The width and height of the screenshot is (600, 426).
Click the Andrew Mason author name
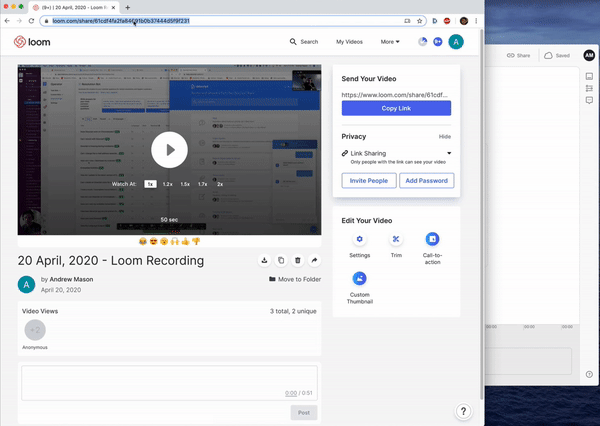[71, 279]
